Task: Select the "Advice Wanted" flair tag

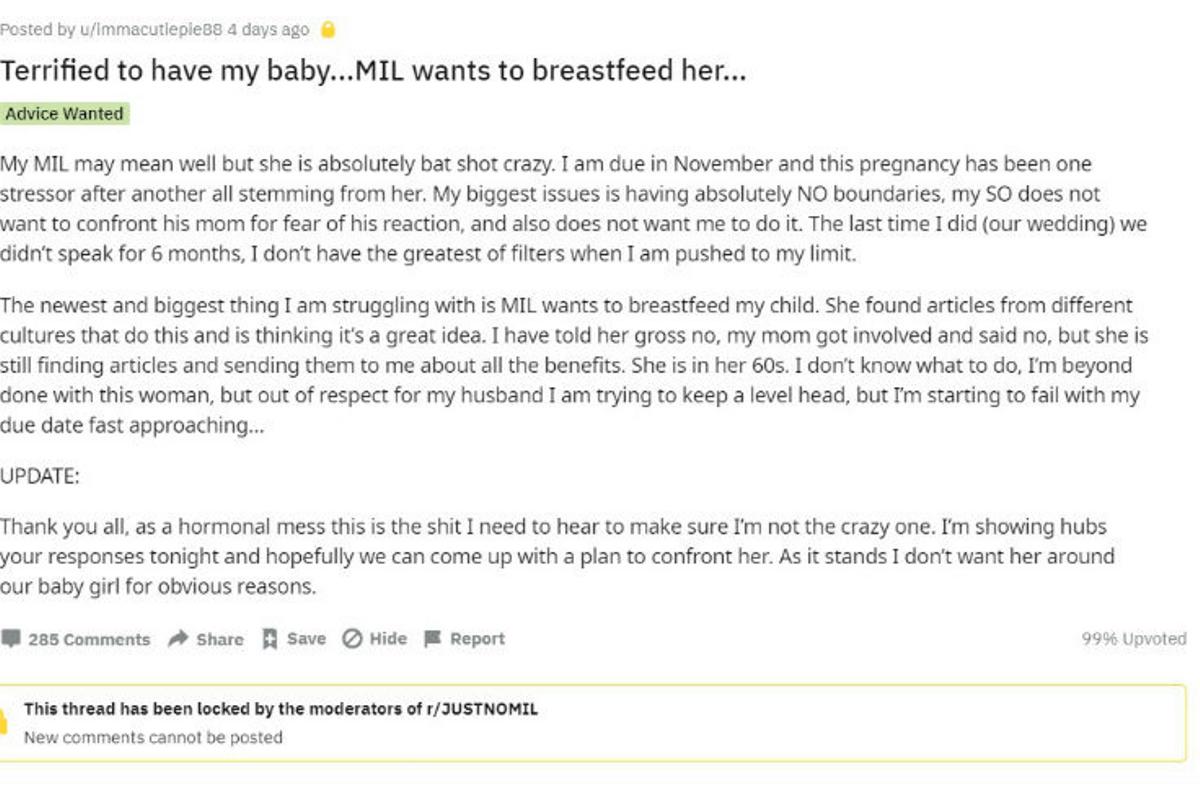Action: pos(65,114)
